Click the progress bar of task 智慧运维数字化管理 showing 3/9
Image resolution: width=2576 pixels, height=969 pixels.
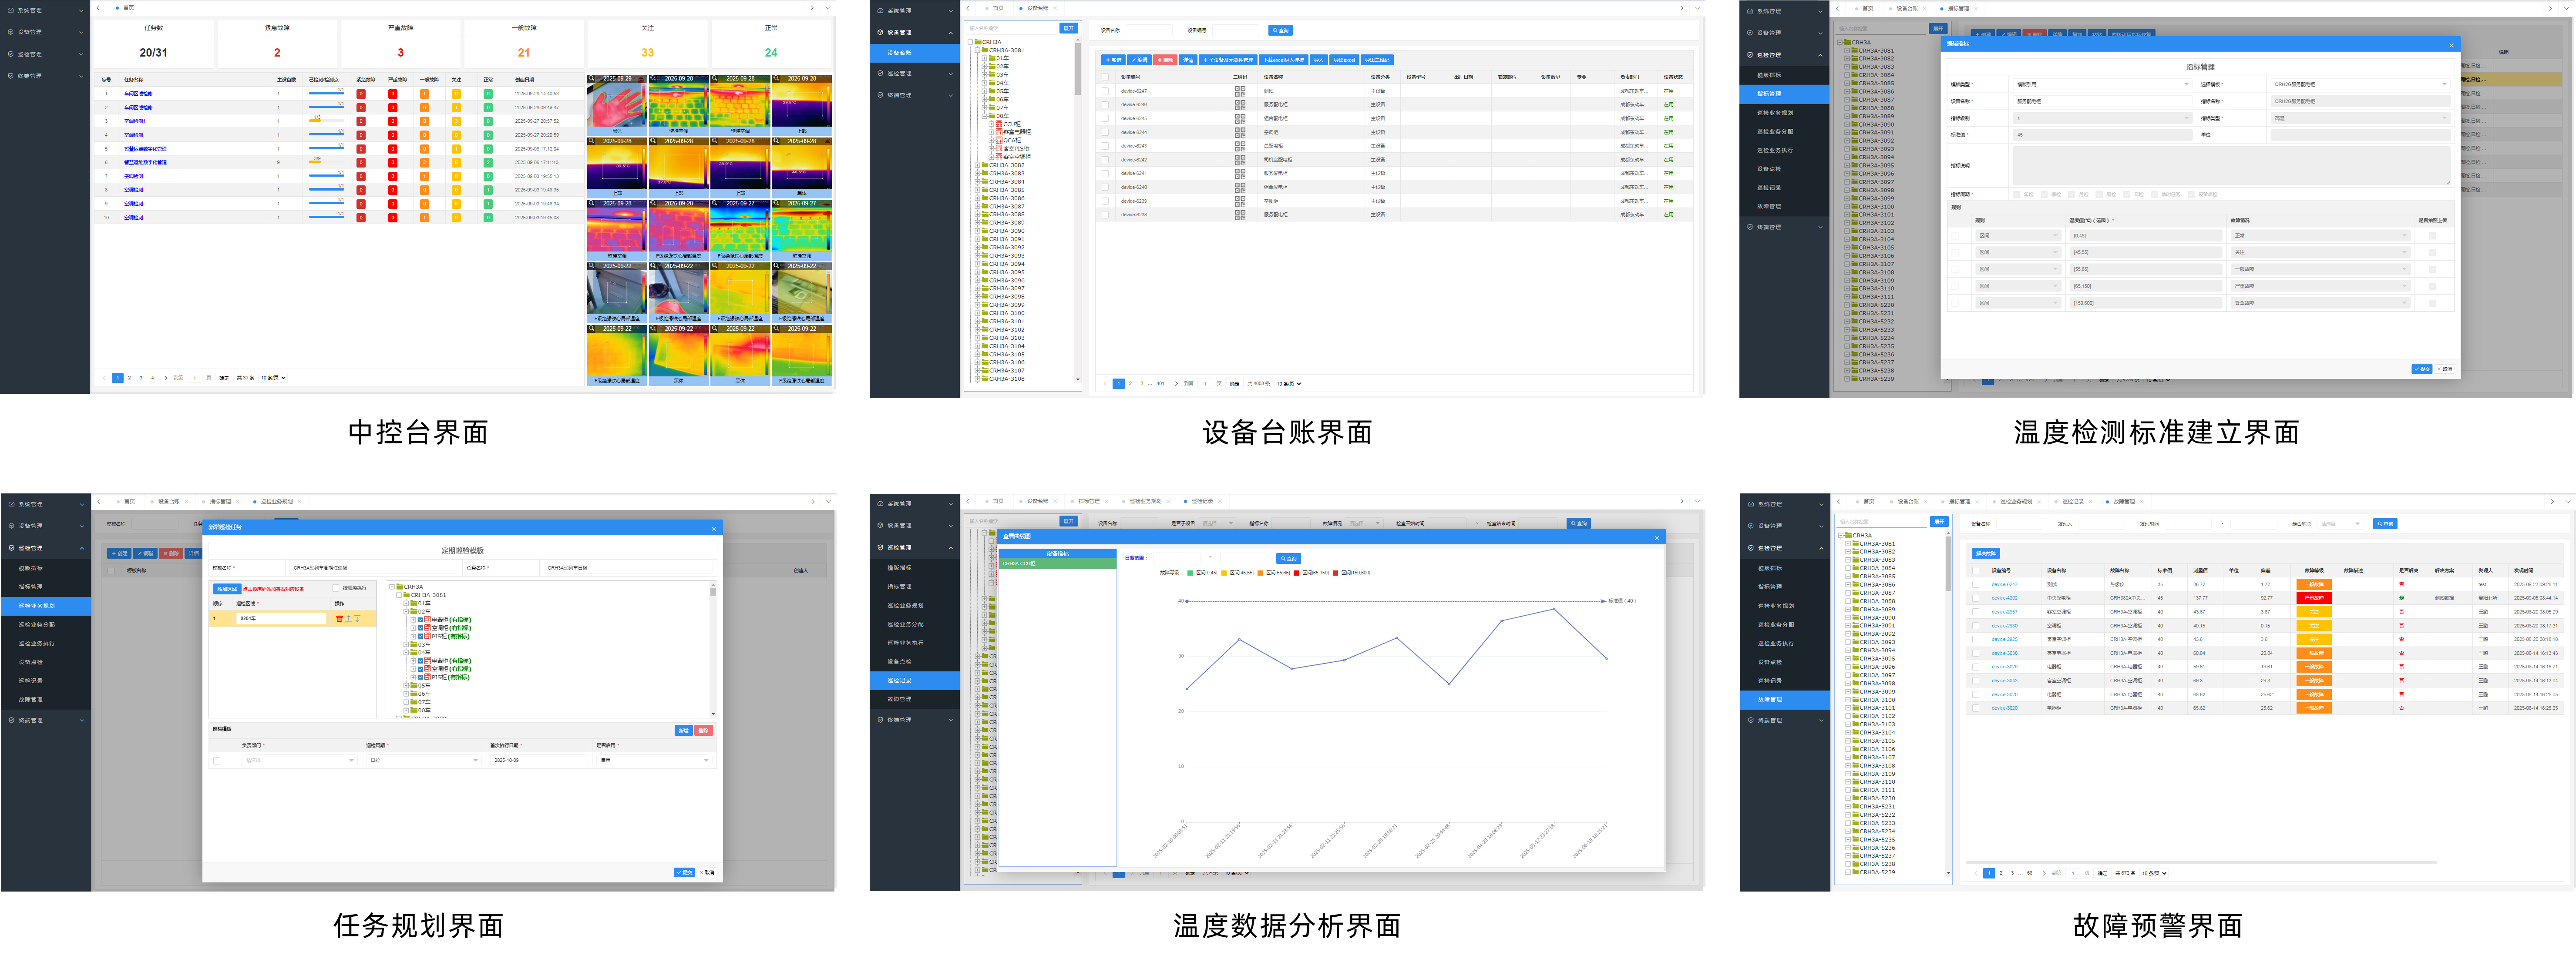[x=326, y=162]
